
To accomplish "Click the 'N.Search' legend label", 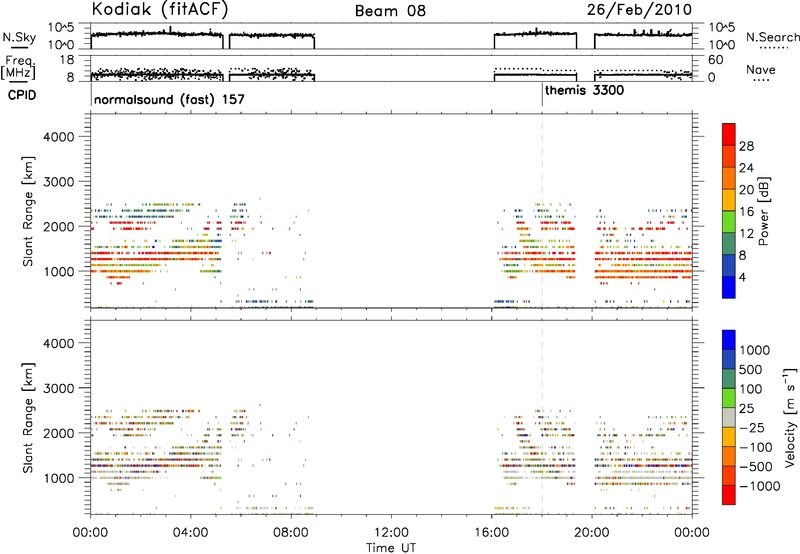I will pyautogui.click(x=773, y=37).
